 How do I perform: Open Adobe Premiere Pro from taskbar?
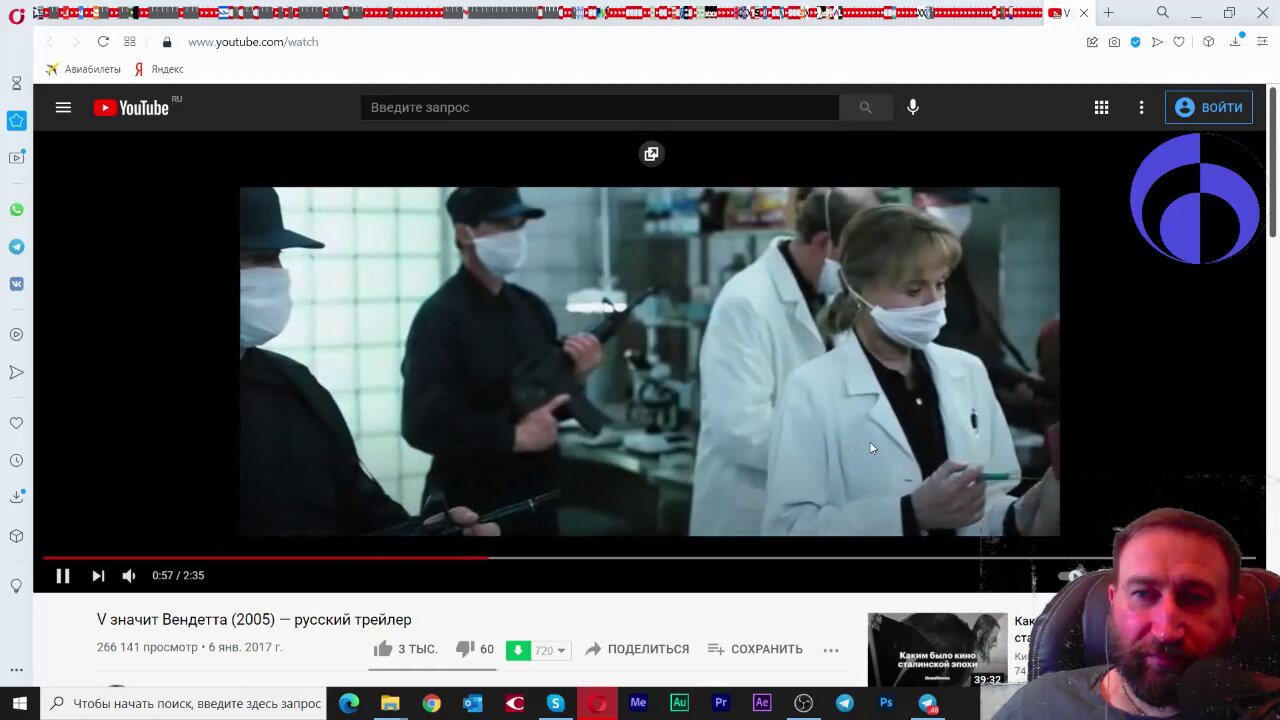[720, 703]
